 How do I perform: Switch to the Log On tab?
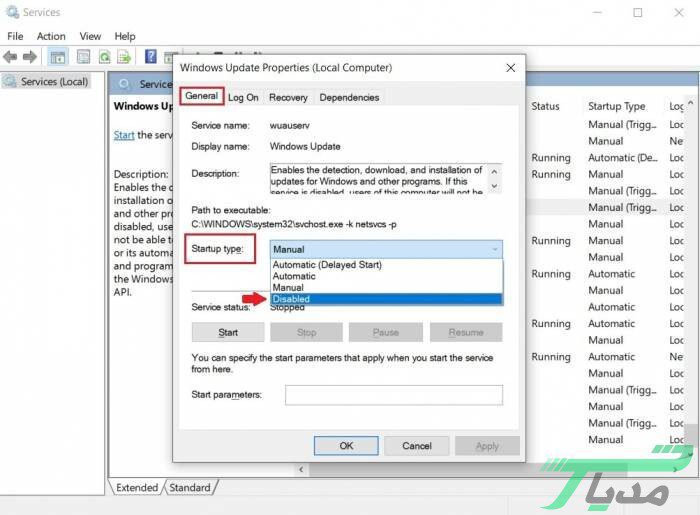(x=243, y=97)
